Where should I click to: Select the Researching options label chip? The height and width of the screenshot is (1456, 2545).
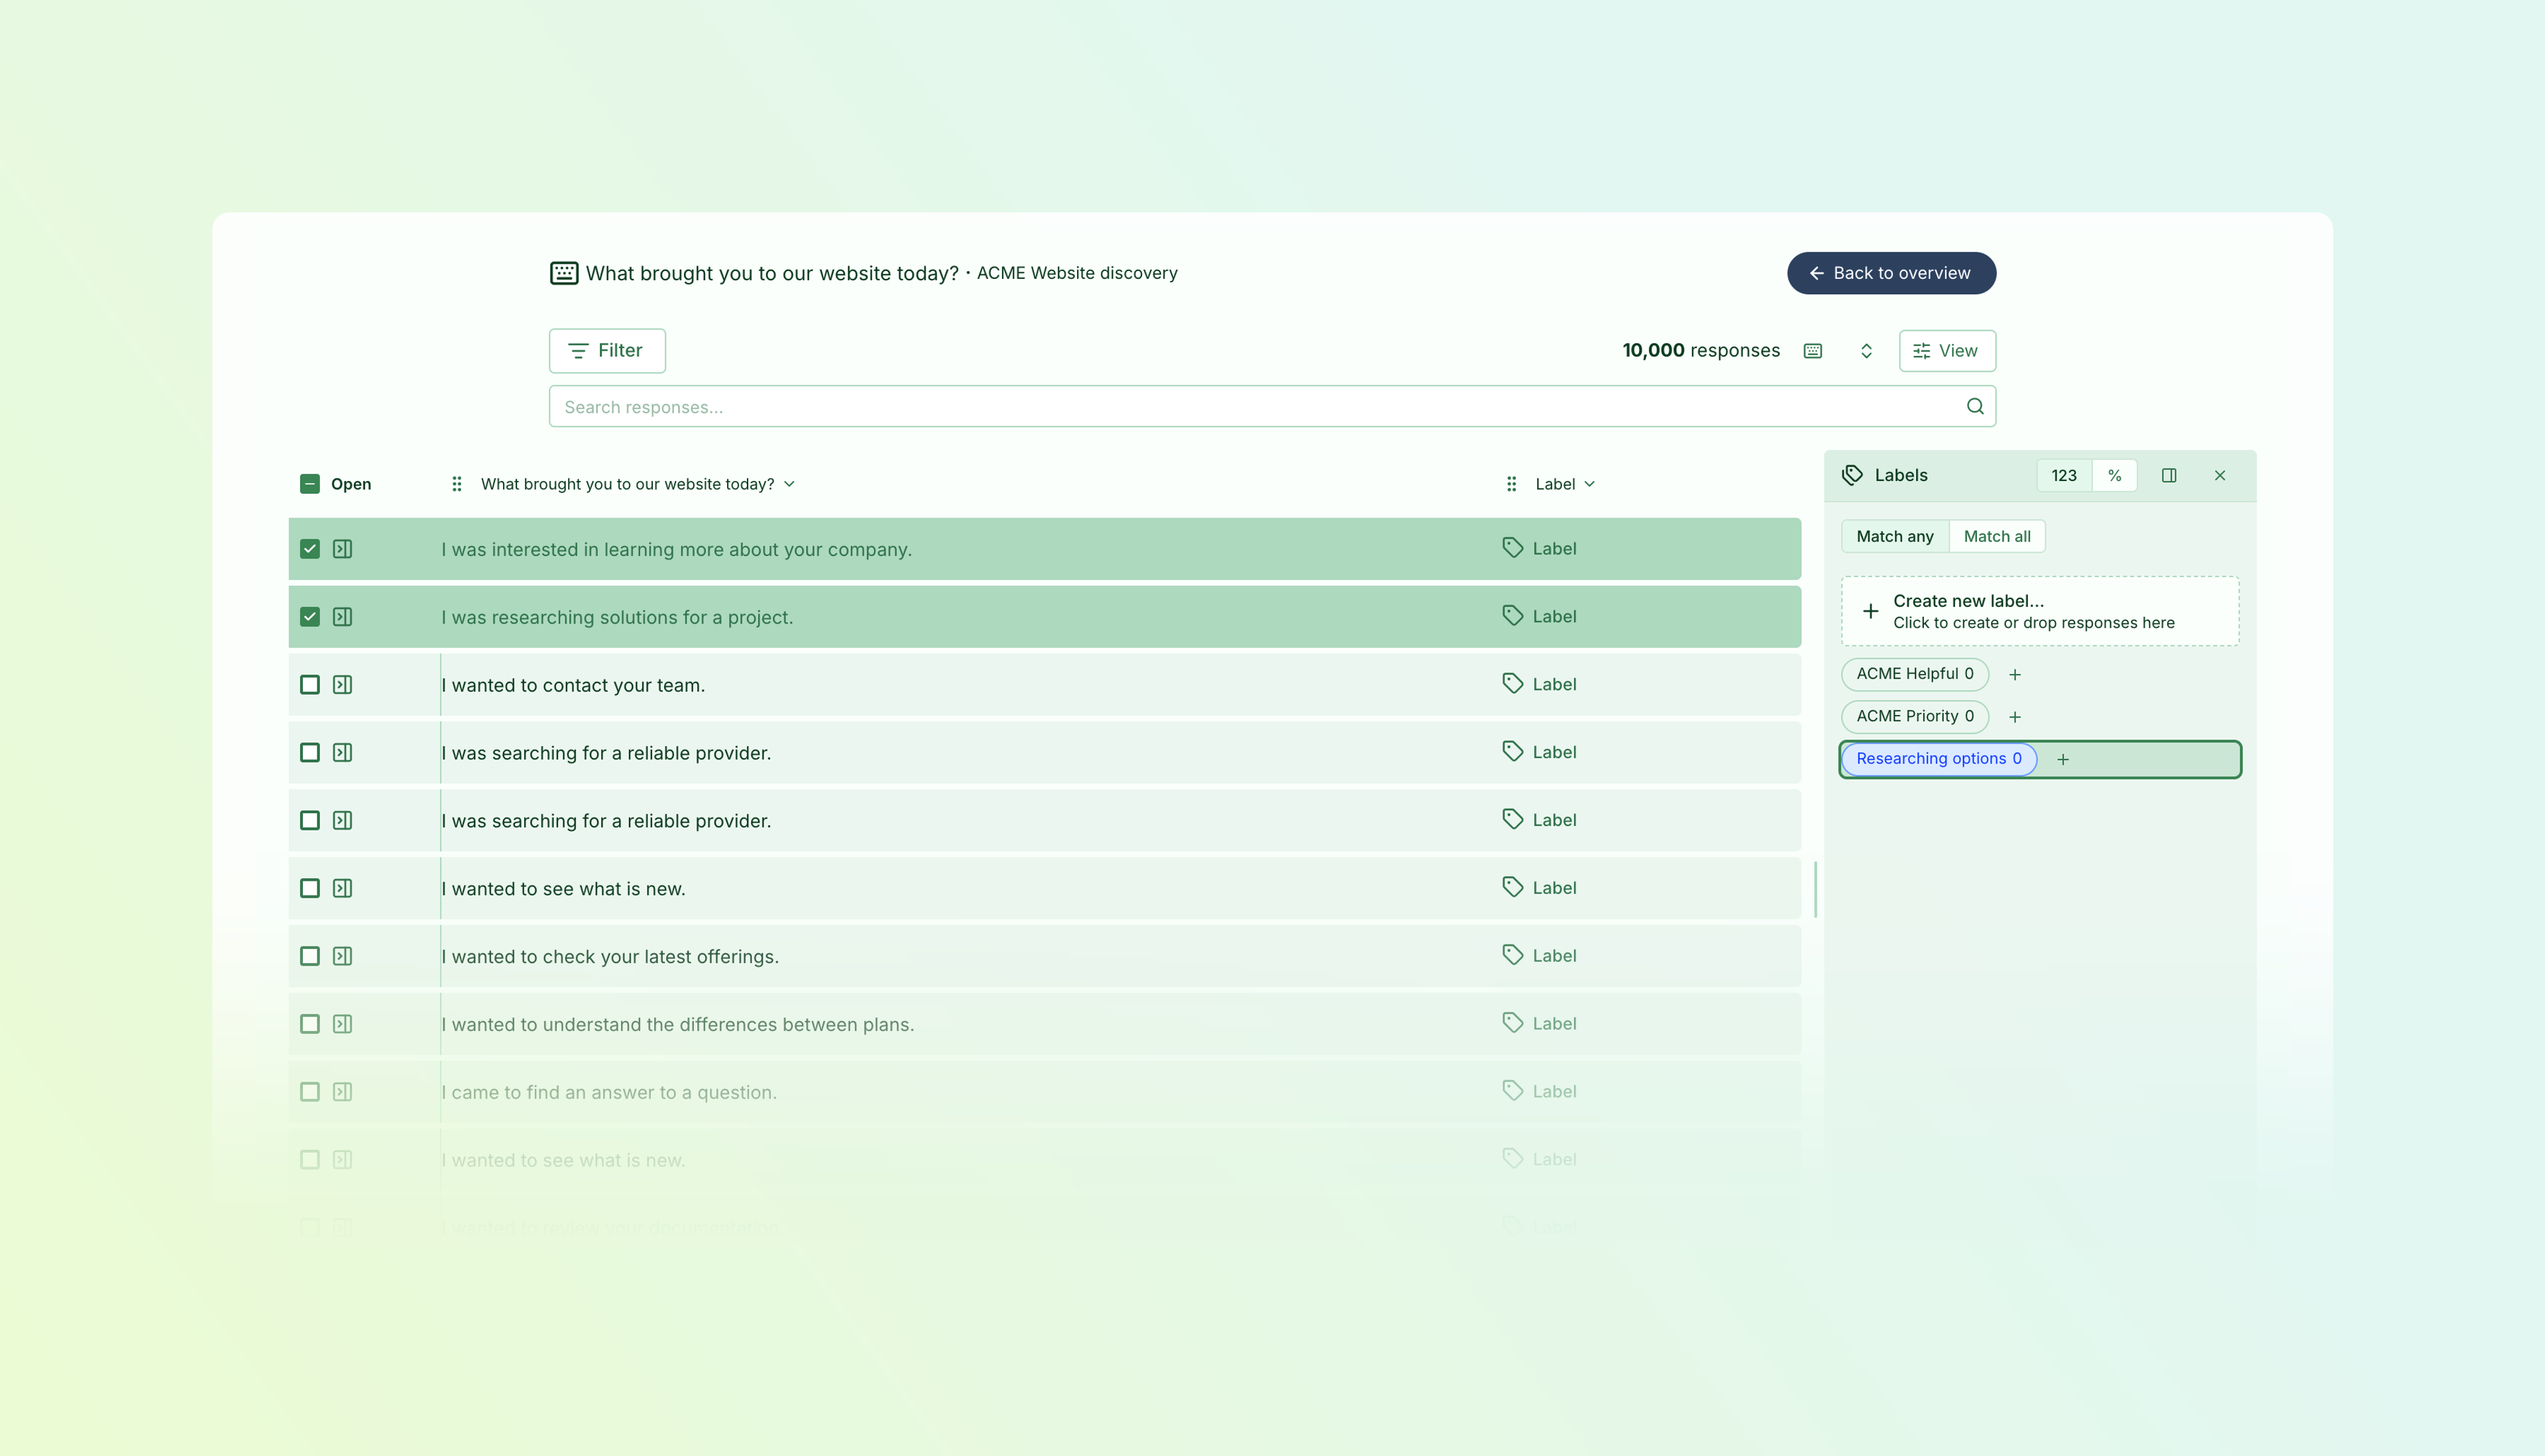(1939, 759)
